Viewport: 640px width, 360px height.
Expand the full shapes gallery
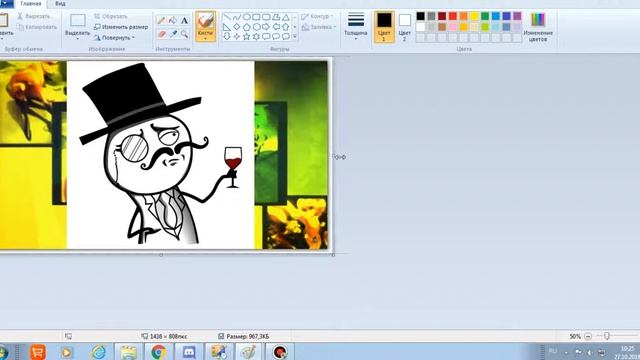[295, 37]
